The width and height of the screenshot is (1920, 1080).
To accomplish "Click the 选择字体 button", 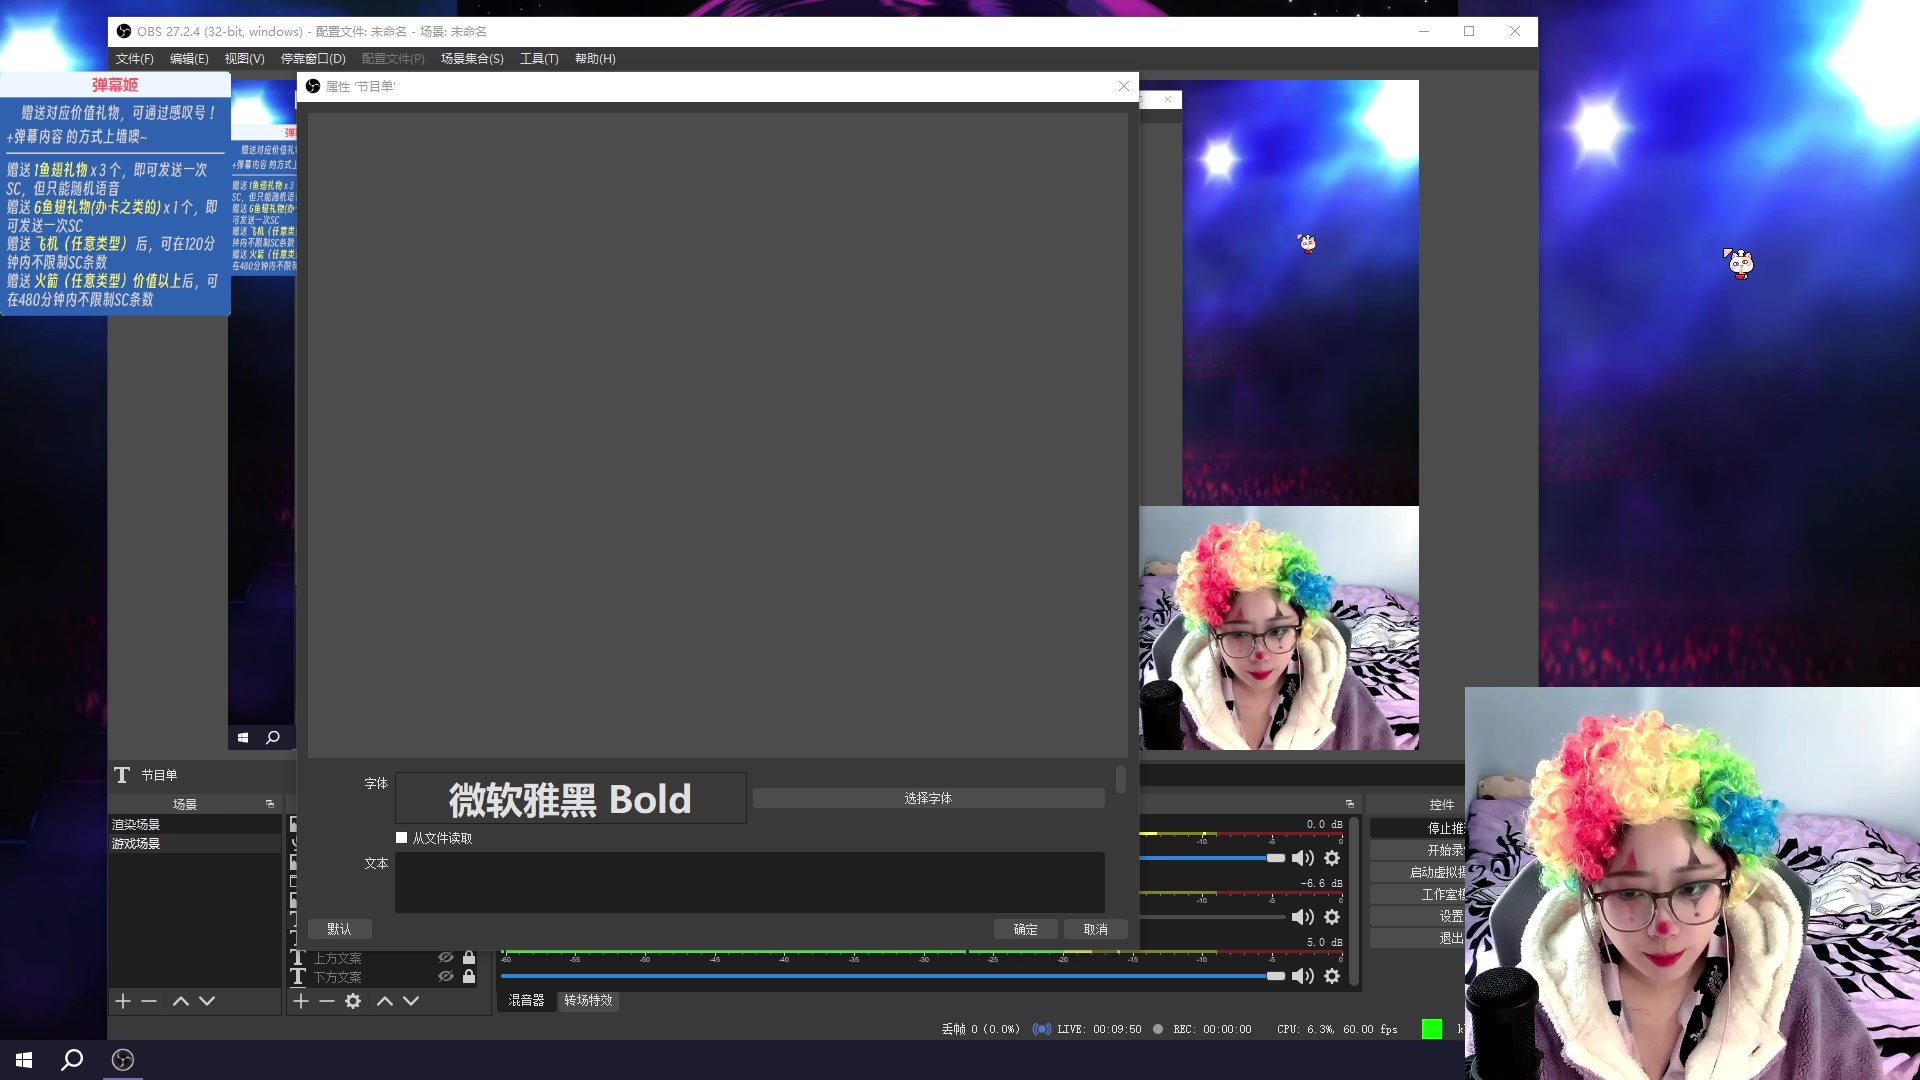I will pyautogui.click(x=928, y=798).
